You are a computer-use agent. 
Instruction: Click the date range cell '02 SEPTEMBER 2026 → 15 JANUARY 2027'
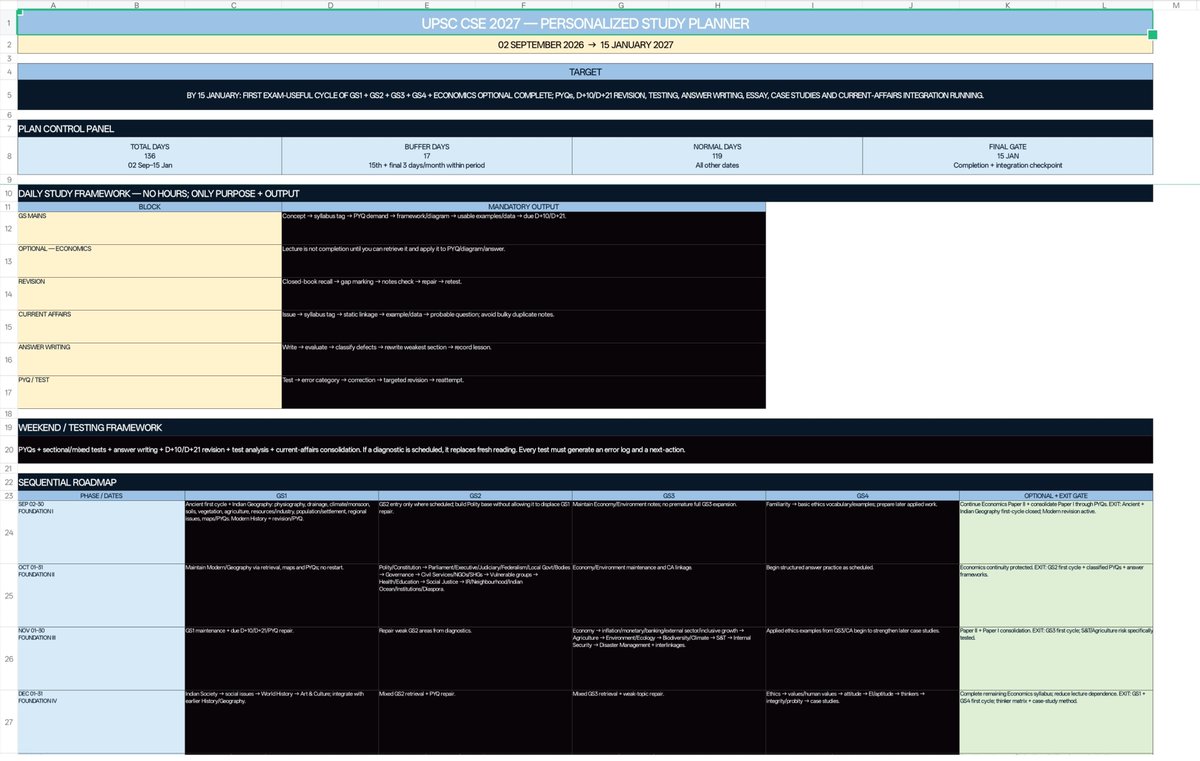click(585, 45)
